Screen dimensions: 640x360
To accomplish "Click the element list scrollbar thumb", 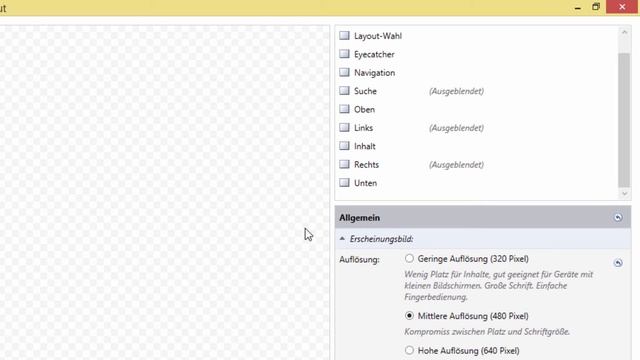I will point(624,120).
